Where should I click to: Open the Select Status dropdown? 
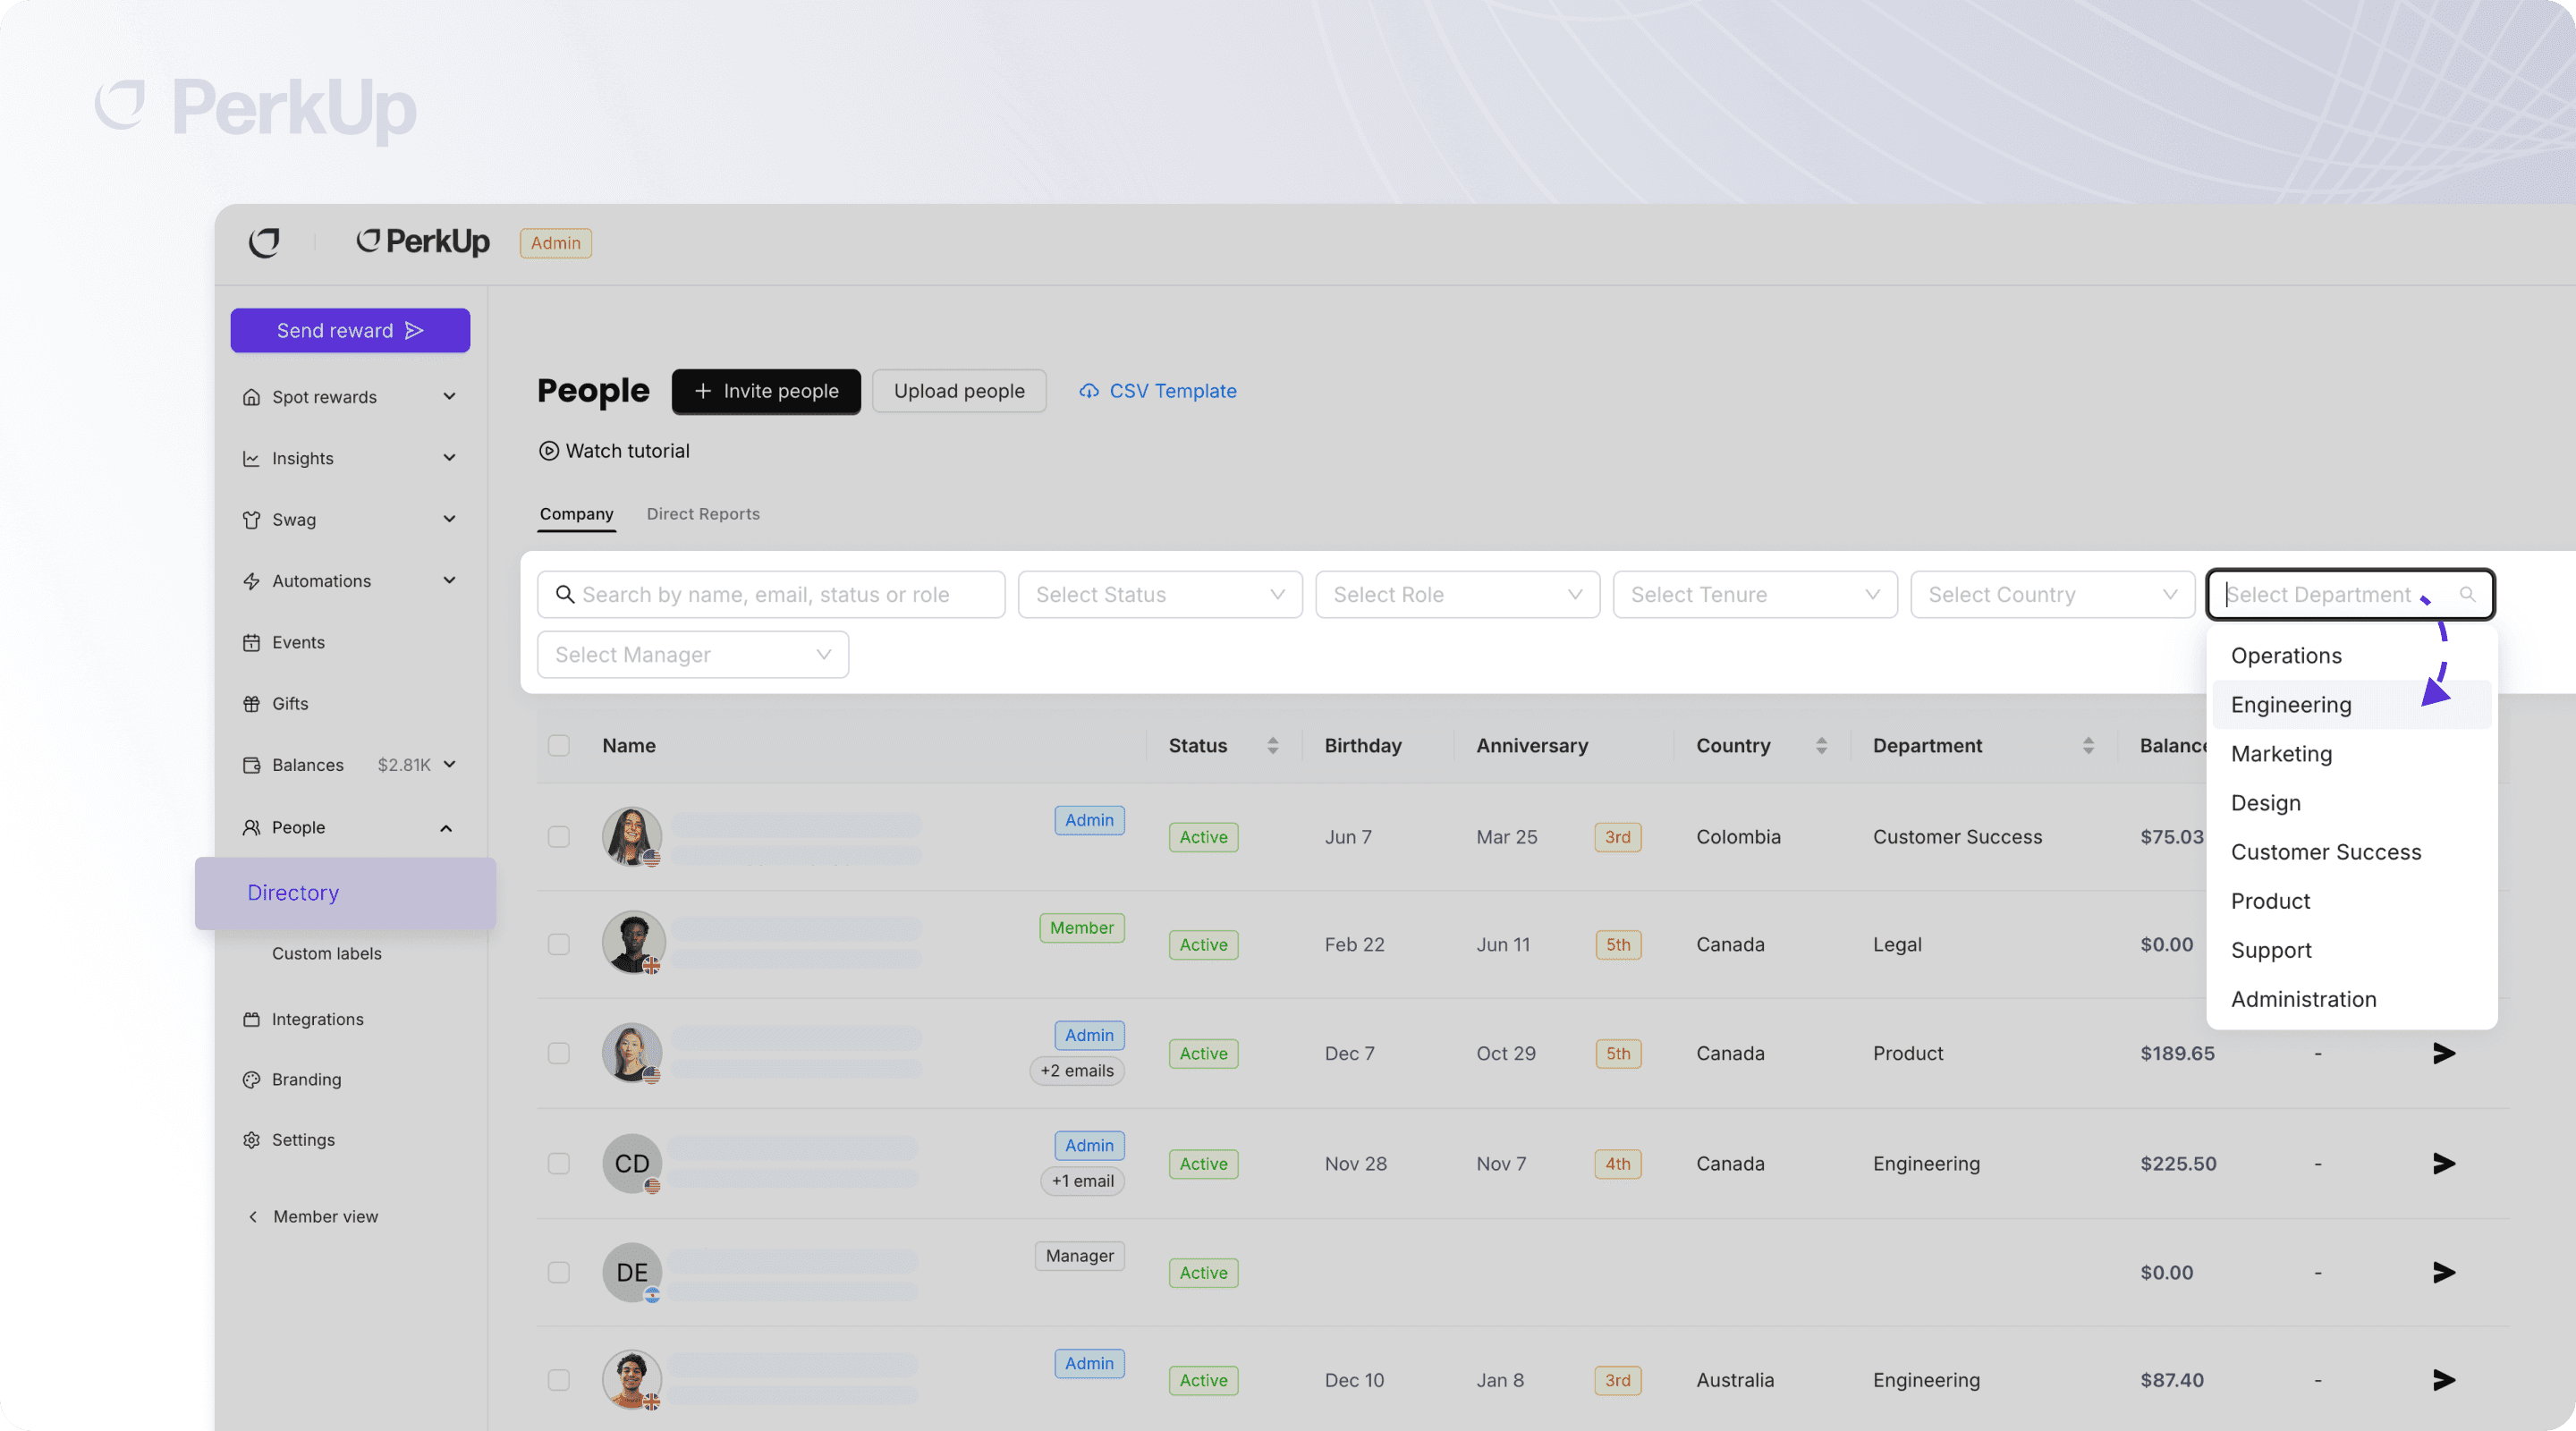pyautogui.click(x=1159, y=595)
